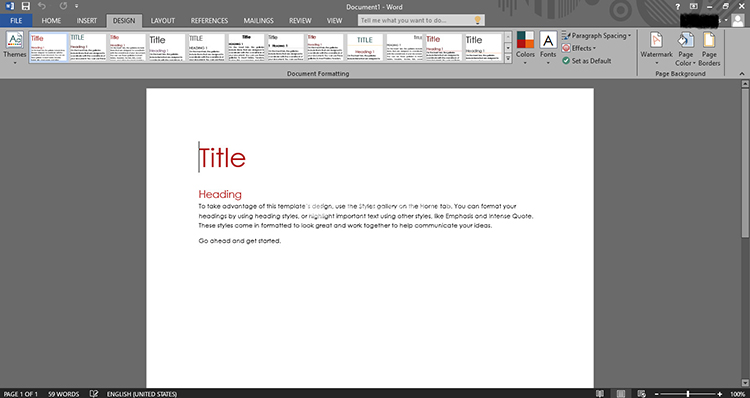Open Word Help question mark

tap(677, 7)
